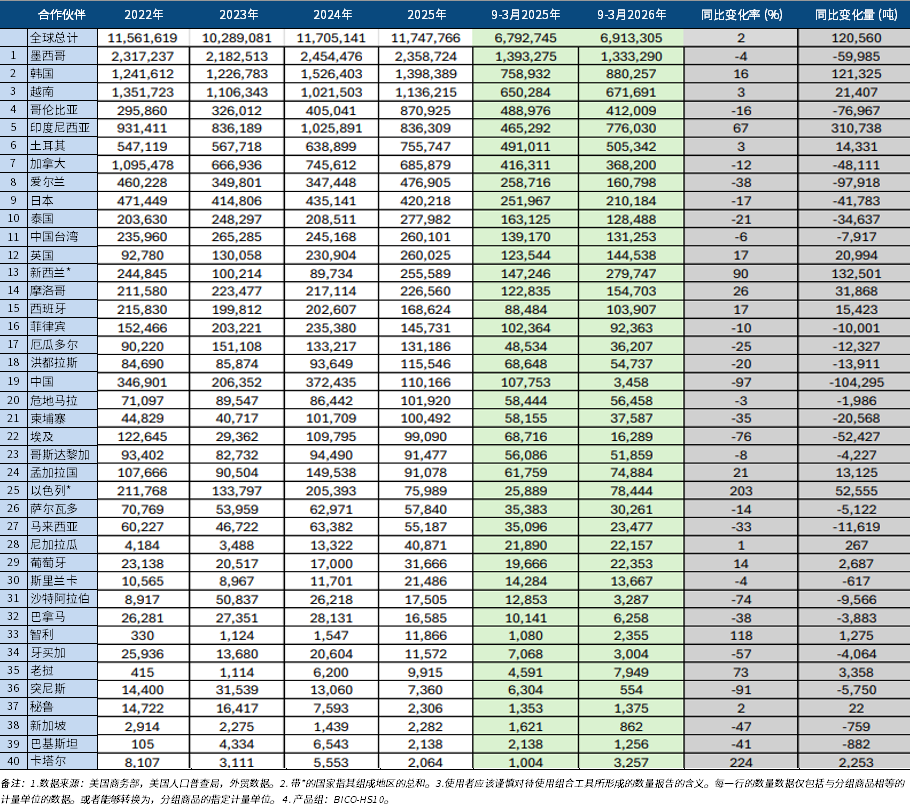Click the 同比变化率 (%) header
The image size is (910, 810).
[741, 15]
